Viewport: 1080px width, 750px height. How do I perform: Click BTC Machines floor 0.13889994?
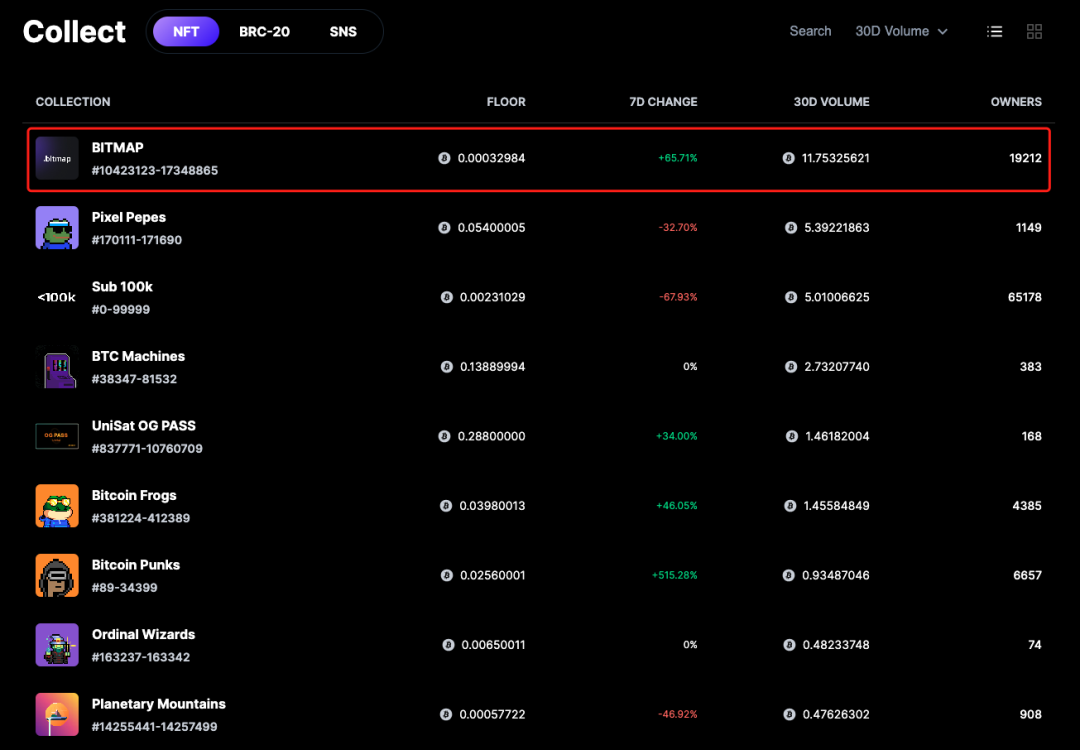coord(492,367)
